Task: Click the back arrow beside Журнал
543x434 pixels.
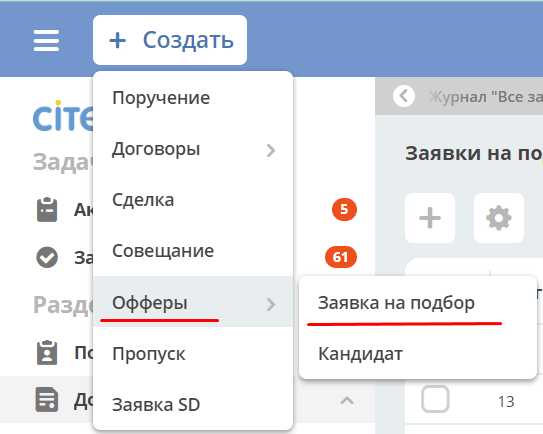Action: point(404,96)
